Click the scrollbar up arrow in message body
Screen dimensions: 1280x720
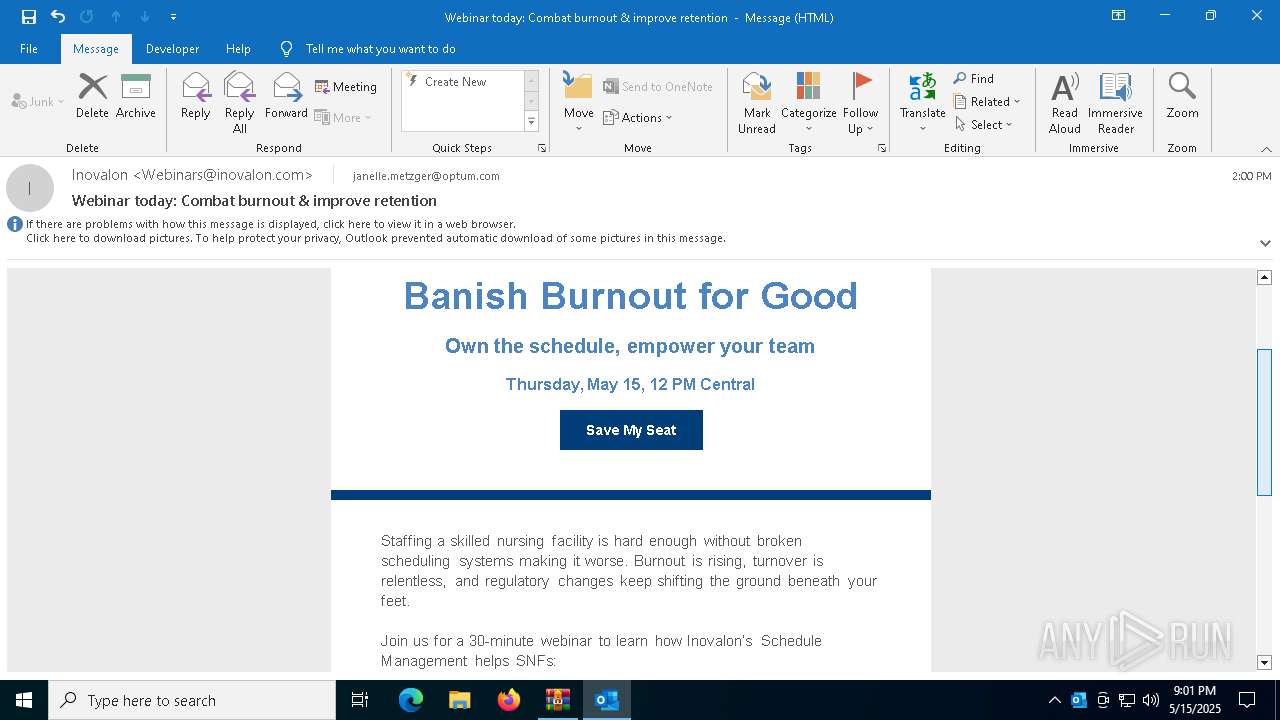1264,277
